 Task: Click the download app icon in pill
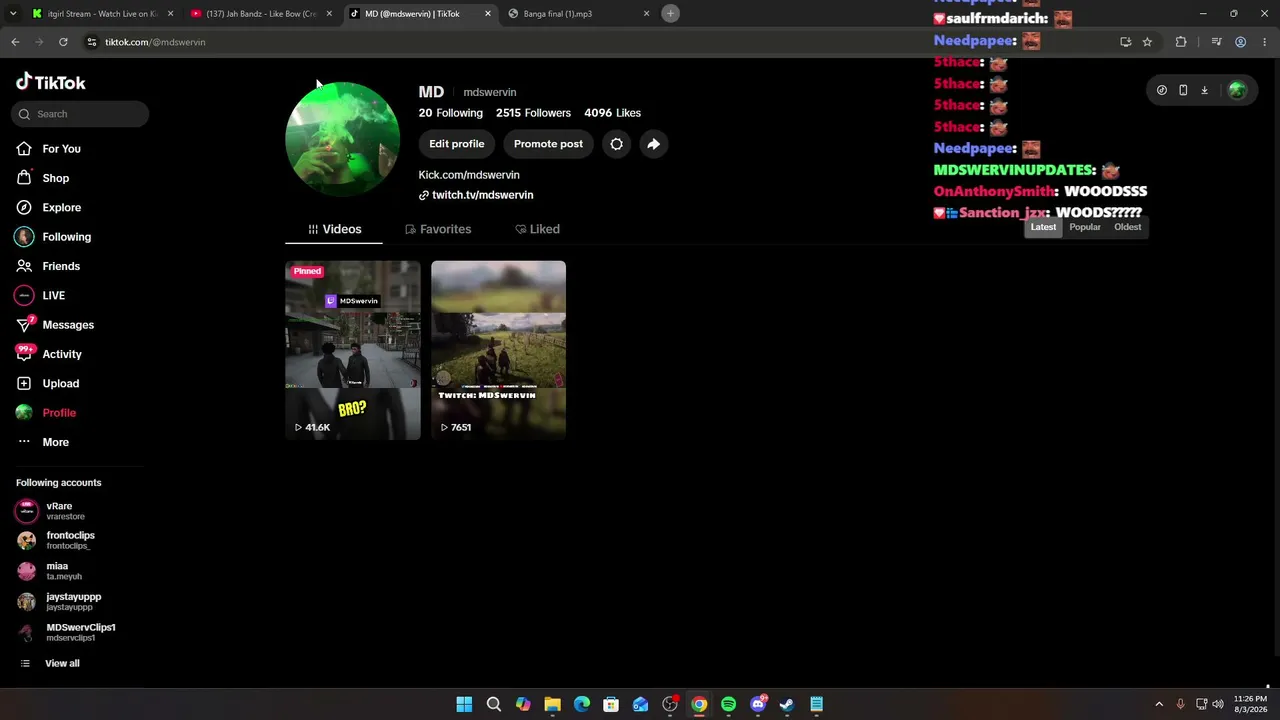point(1204,90)
